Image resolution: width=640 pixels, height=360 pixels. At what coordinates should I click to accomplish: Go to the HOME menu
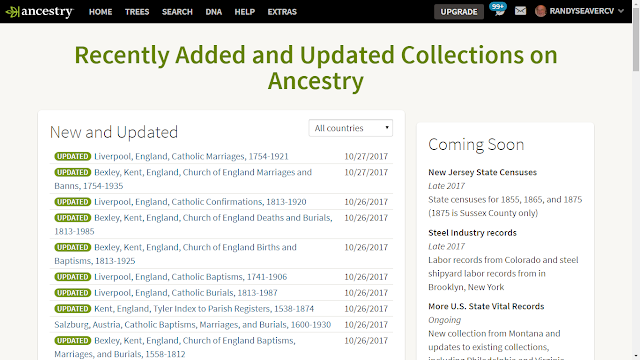click(100, 12)
